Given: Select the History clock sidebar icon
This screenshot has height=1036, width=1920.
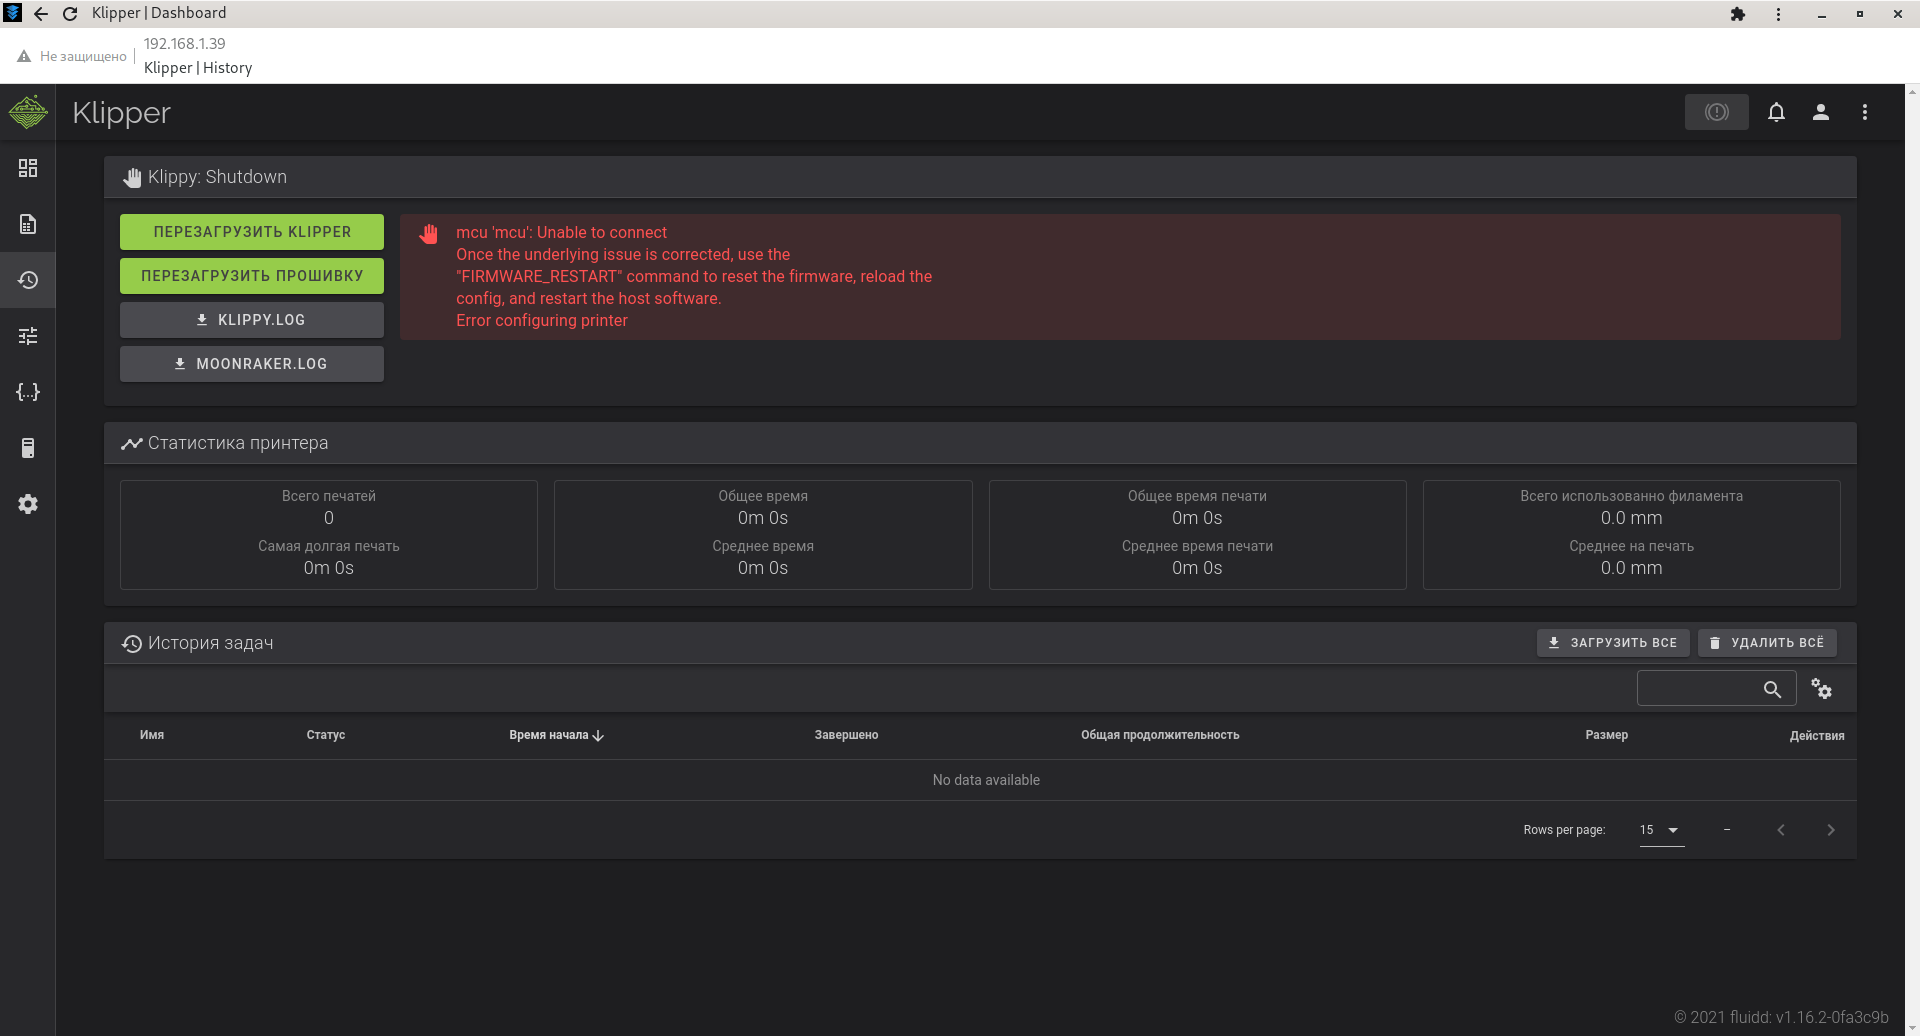Looking at the screenshot, I should click(x=28, y=280).
